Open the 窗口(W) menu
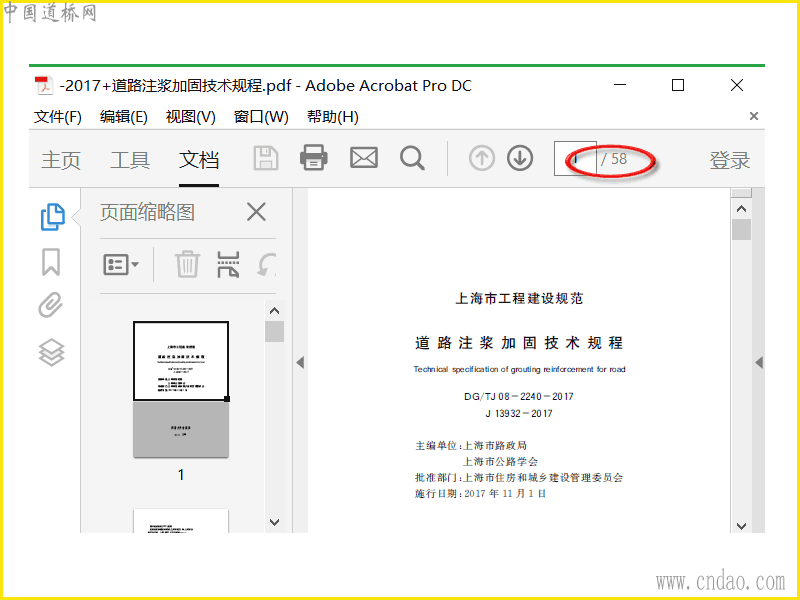The image size is (800, 600). (x=261, y=117)
